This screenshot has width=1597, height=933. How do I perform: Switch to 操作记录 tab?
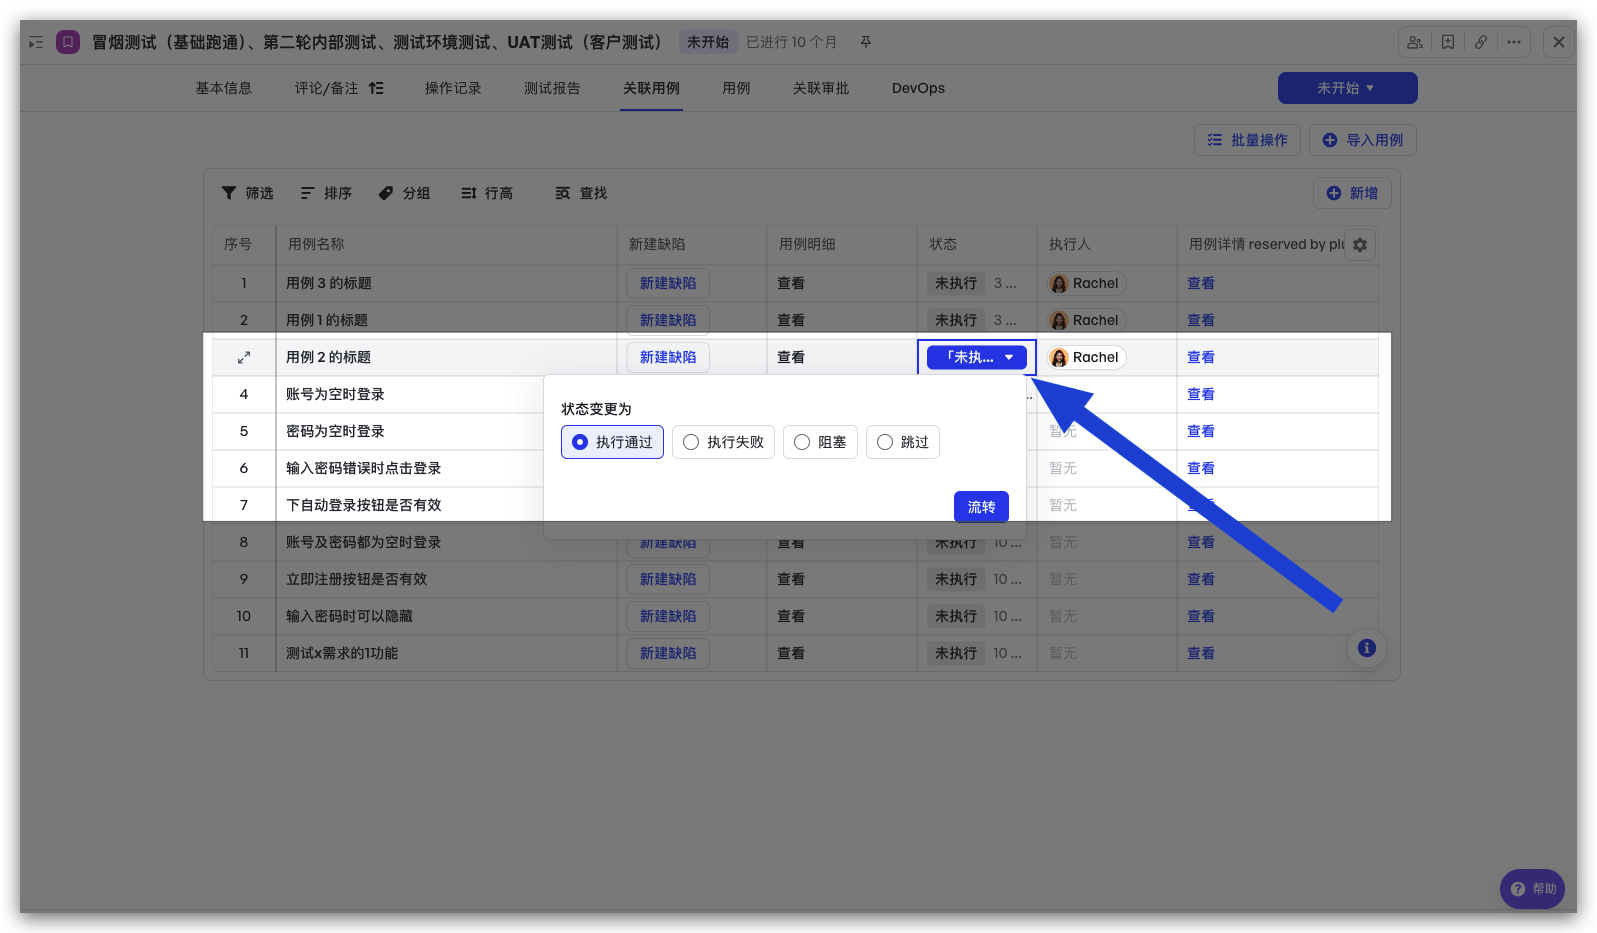pyautogui.click(x=453, y=88)
